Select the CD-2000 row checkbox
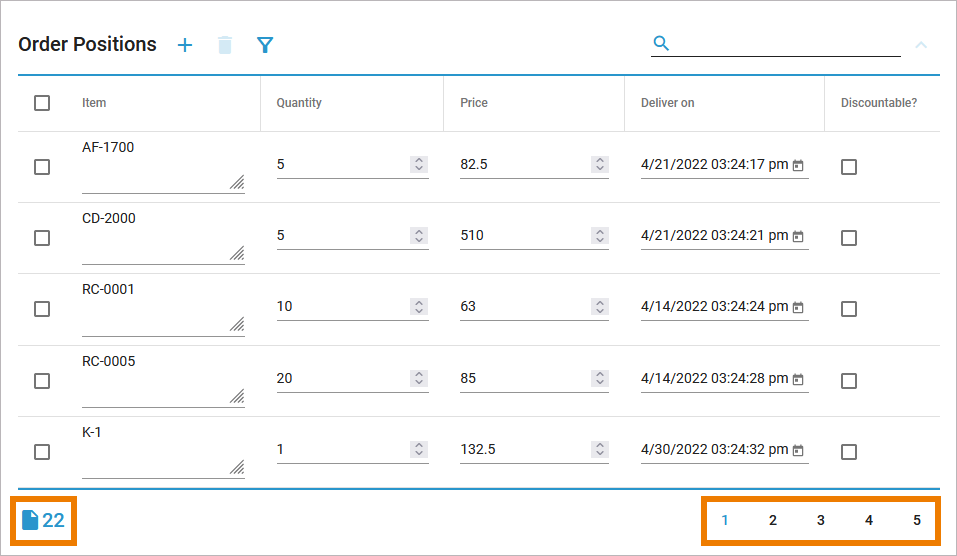 coord(42,238)
